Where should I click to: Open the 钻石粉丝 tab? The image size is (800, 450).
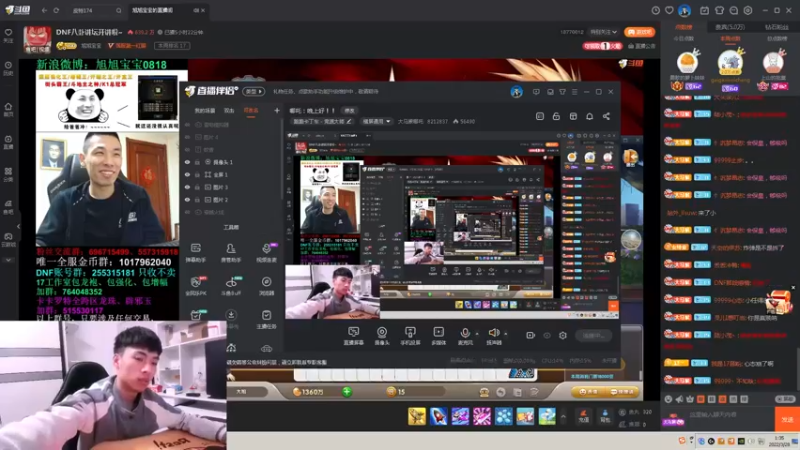(x=777, y=27)
